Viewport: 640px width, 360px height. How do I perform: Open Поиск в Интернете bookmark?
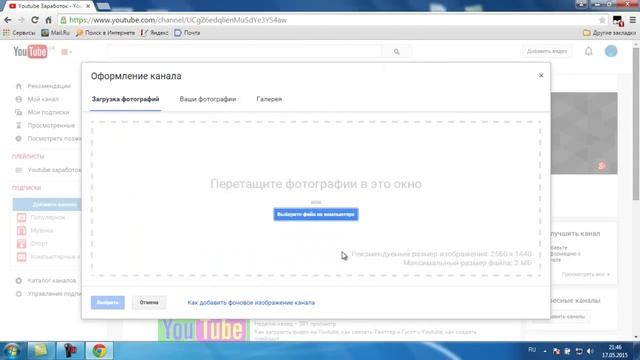click(105, 33)
